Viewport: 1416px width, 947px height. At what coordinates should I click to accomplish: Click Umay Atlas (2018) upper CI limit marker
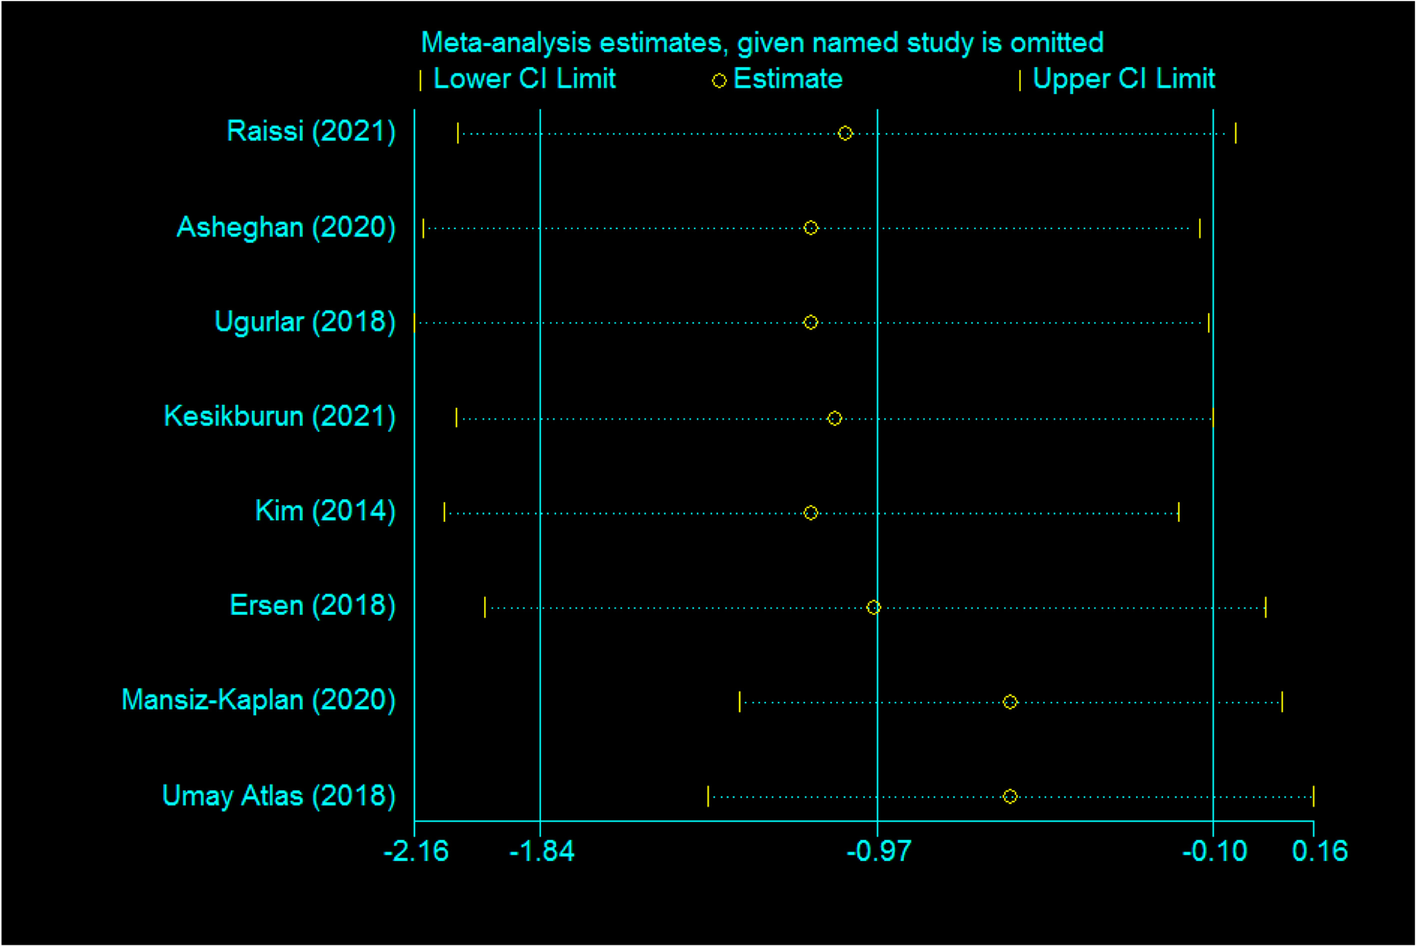click(x=1313, y=796)
